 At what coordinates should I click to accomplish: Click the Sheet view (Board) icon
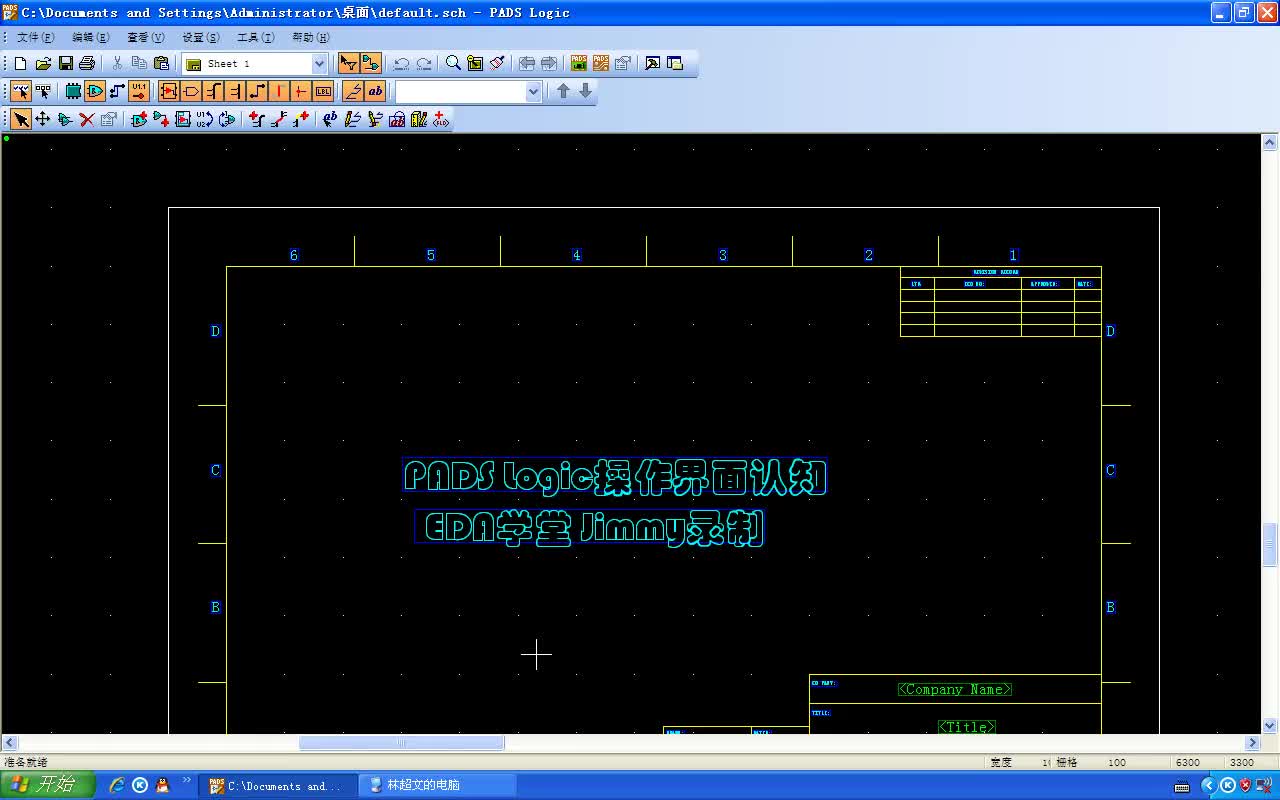point(475,63)
